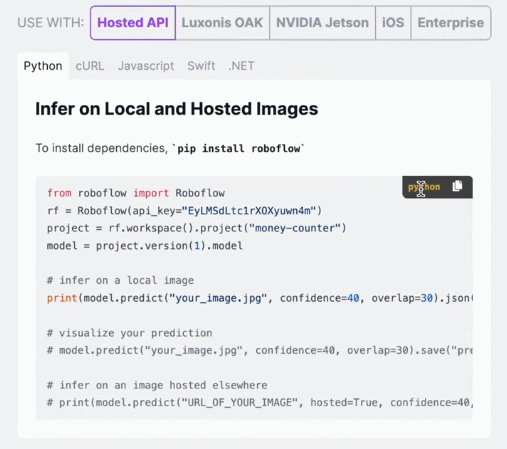The height and width of the screenshot is (449, 507).
Task: Click the 'USE WITH:' label
Action: click(x=51, y=23)
